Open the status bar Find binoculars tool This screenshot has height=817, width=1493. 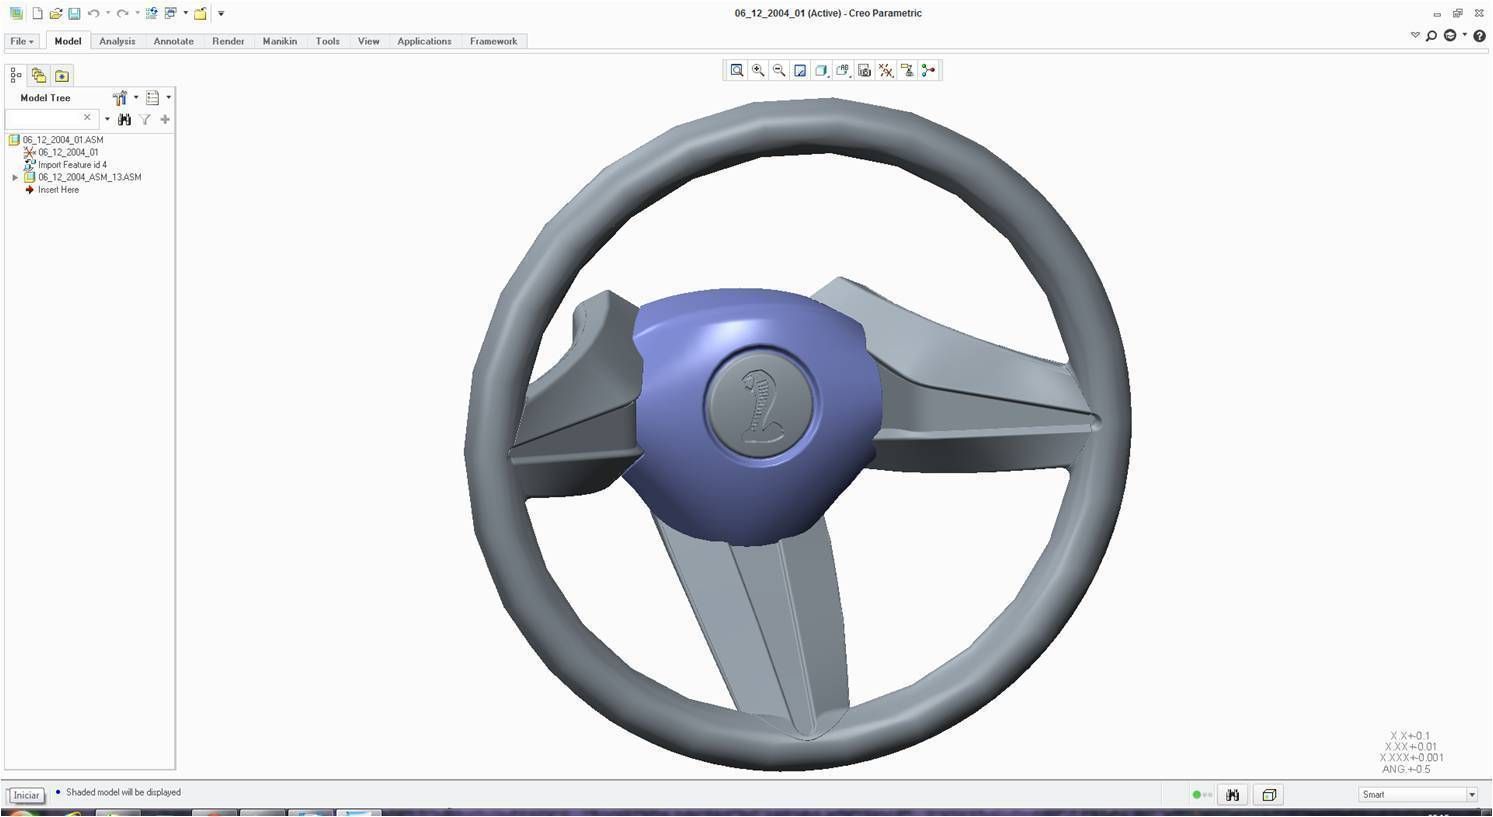(x=1232, y=795)
